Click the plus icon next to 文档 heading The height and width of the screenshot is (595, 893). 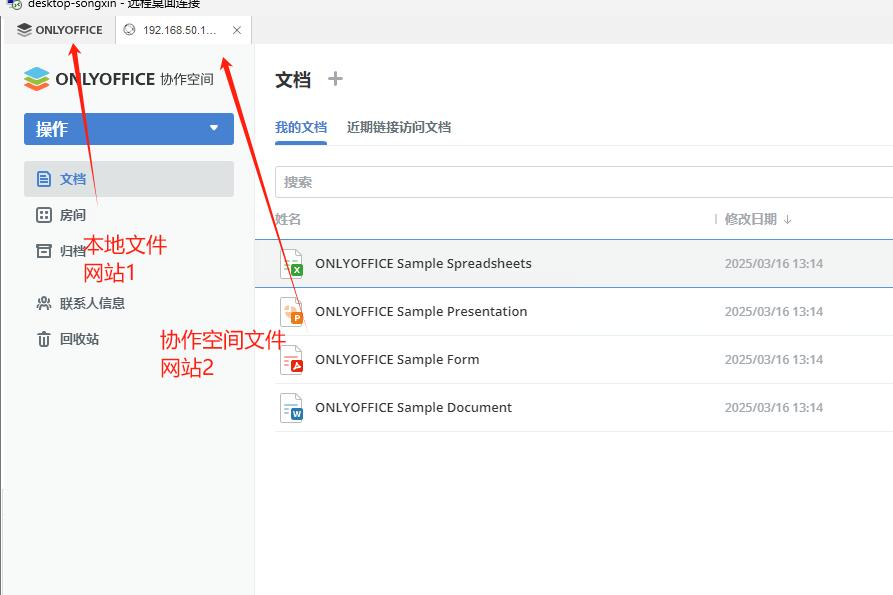[x=335, y=79]
